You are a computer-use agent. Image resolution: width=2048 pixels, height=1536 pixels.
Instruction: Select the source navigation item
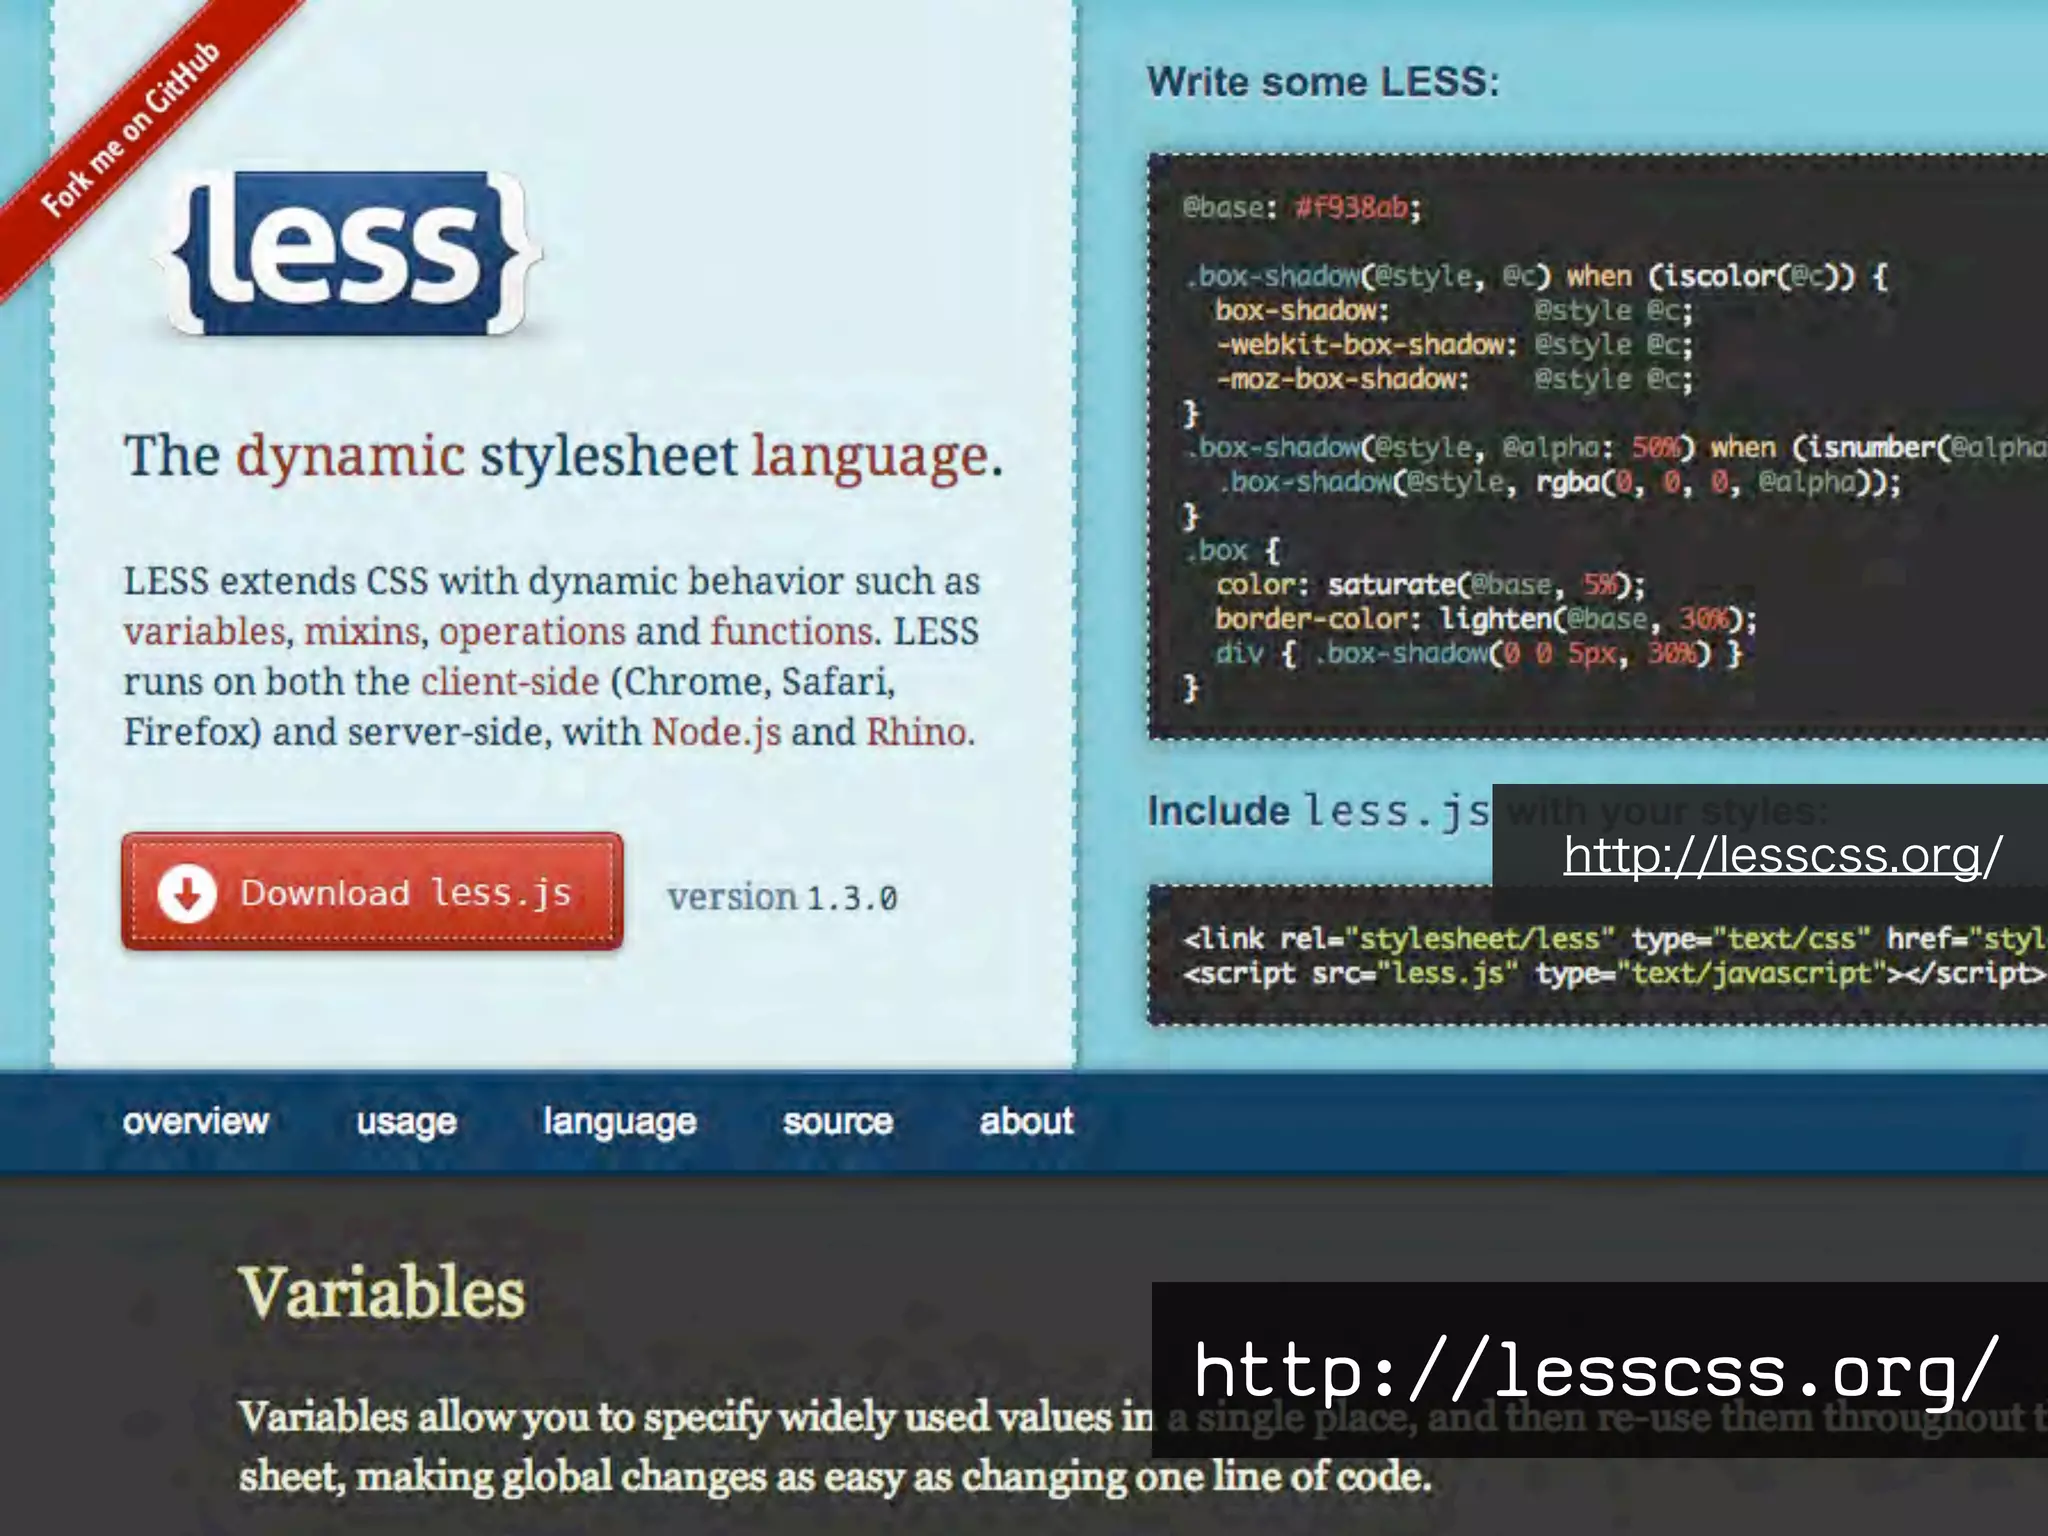pyautogui.click(x=838, y=1122)
